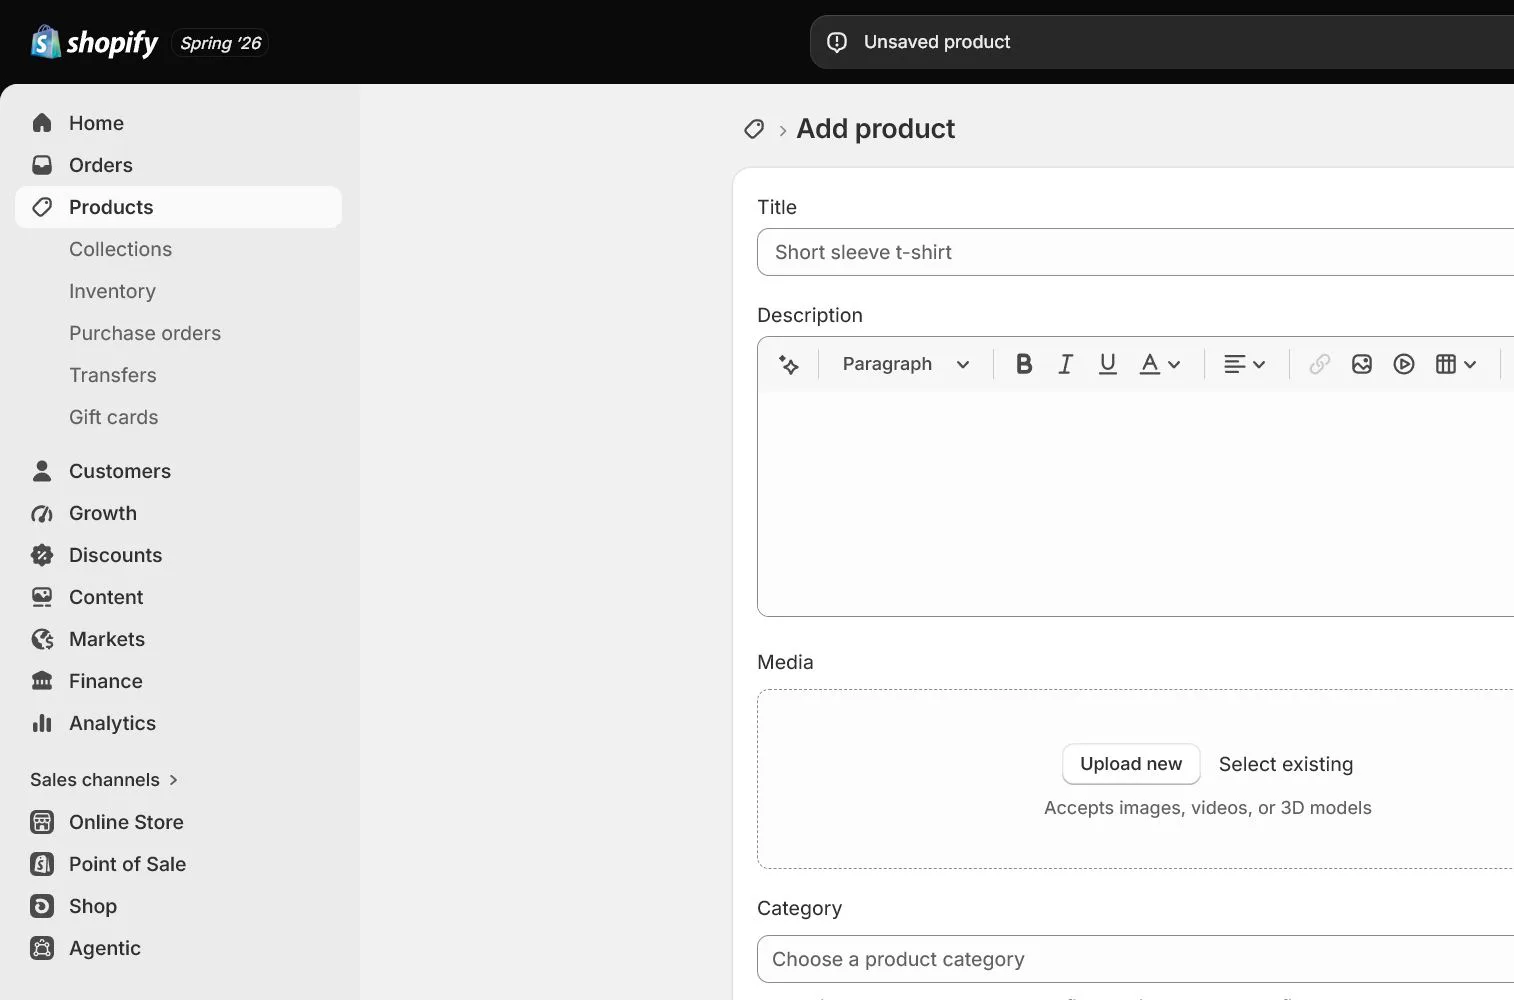Click the Customers person icon
This screenshot has height=1000, width=1514.
tap(42, 471)
